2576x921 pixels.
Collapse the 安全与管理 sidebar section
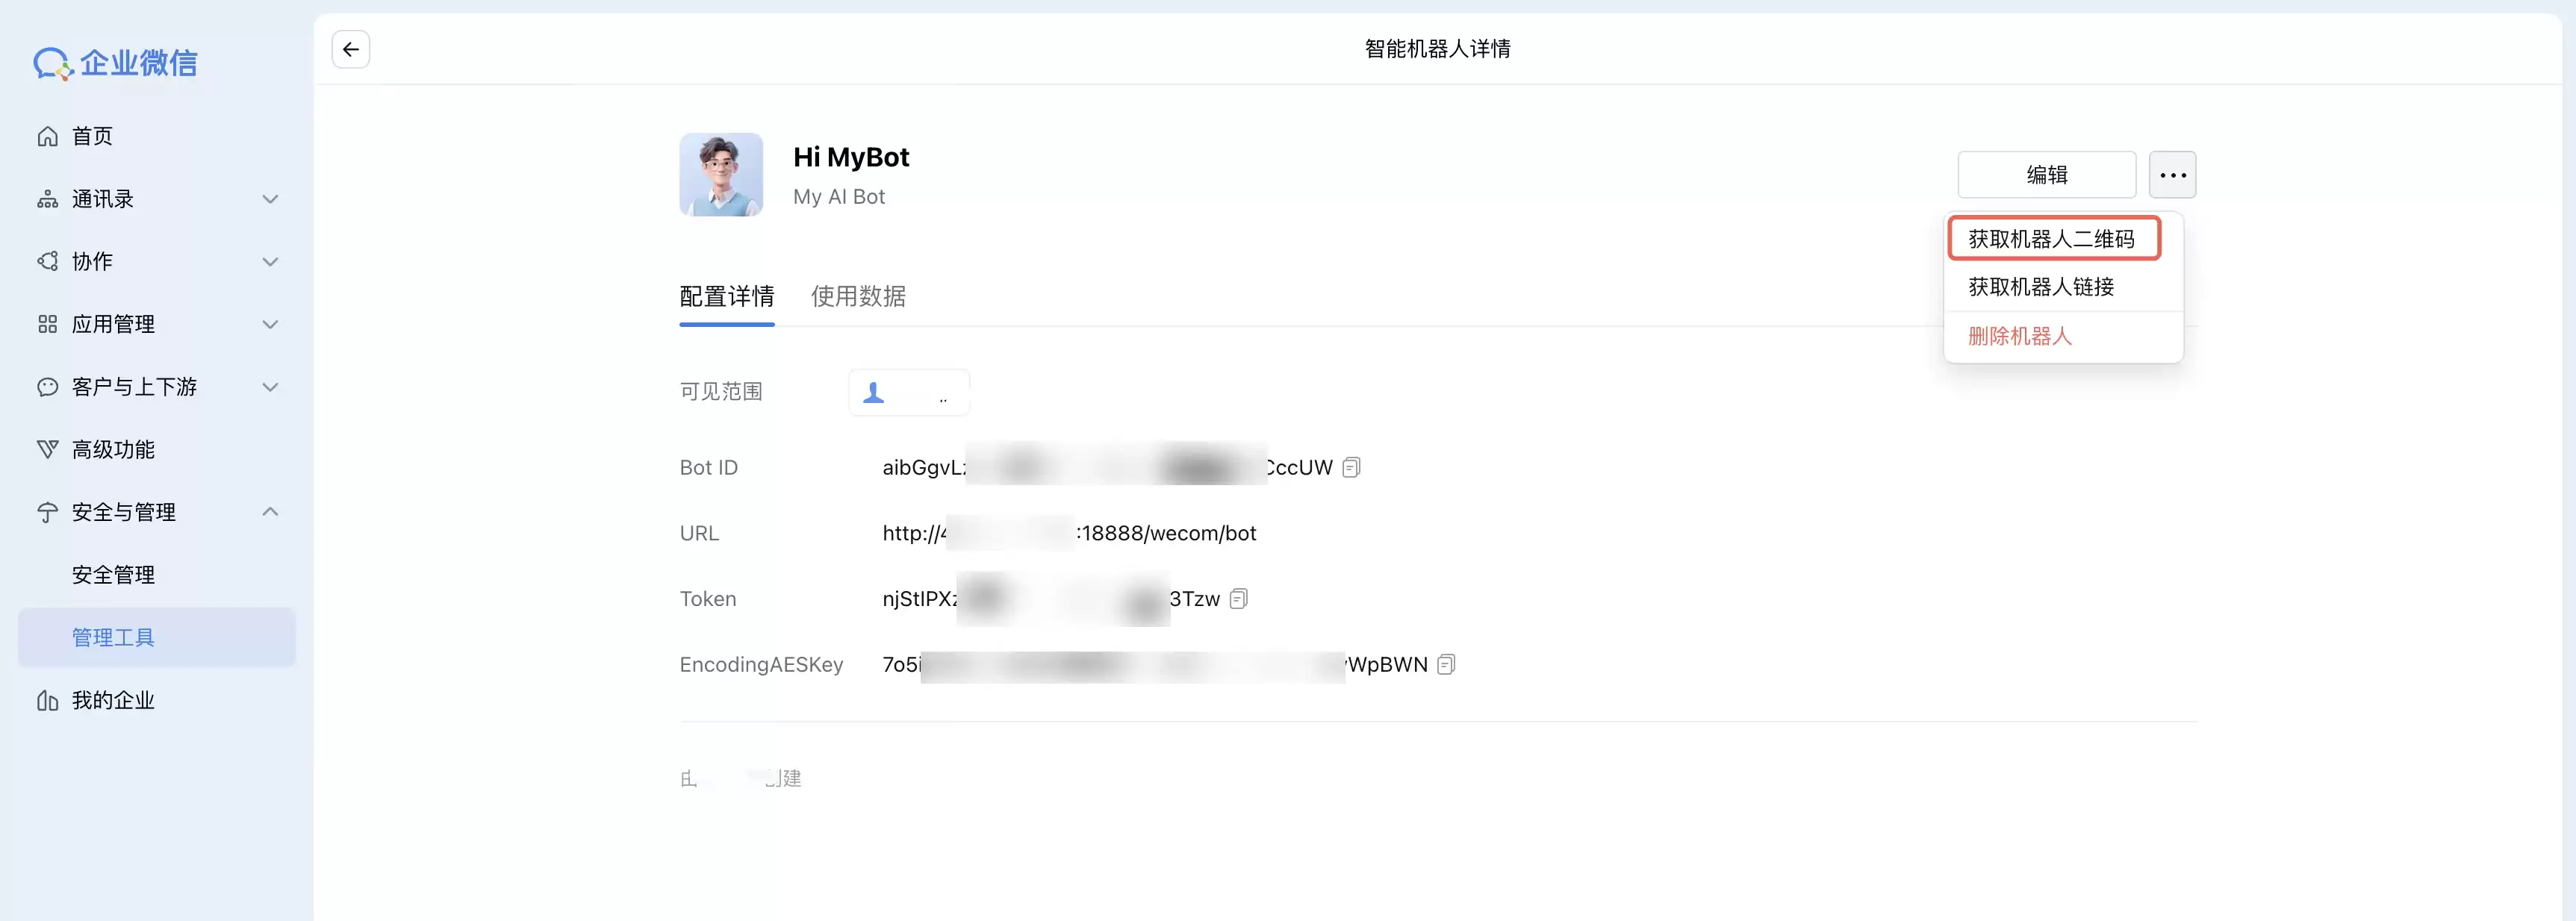click(270, 511)
